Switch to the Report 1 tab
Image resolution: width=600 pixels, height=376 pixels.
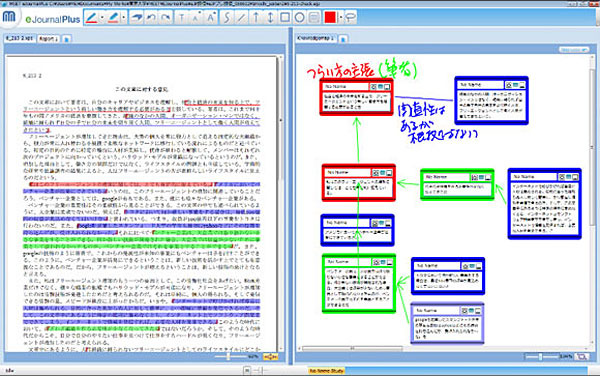coord(49,39)
